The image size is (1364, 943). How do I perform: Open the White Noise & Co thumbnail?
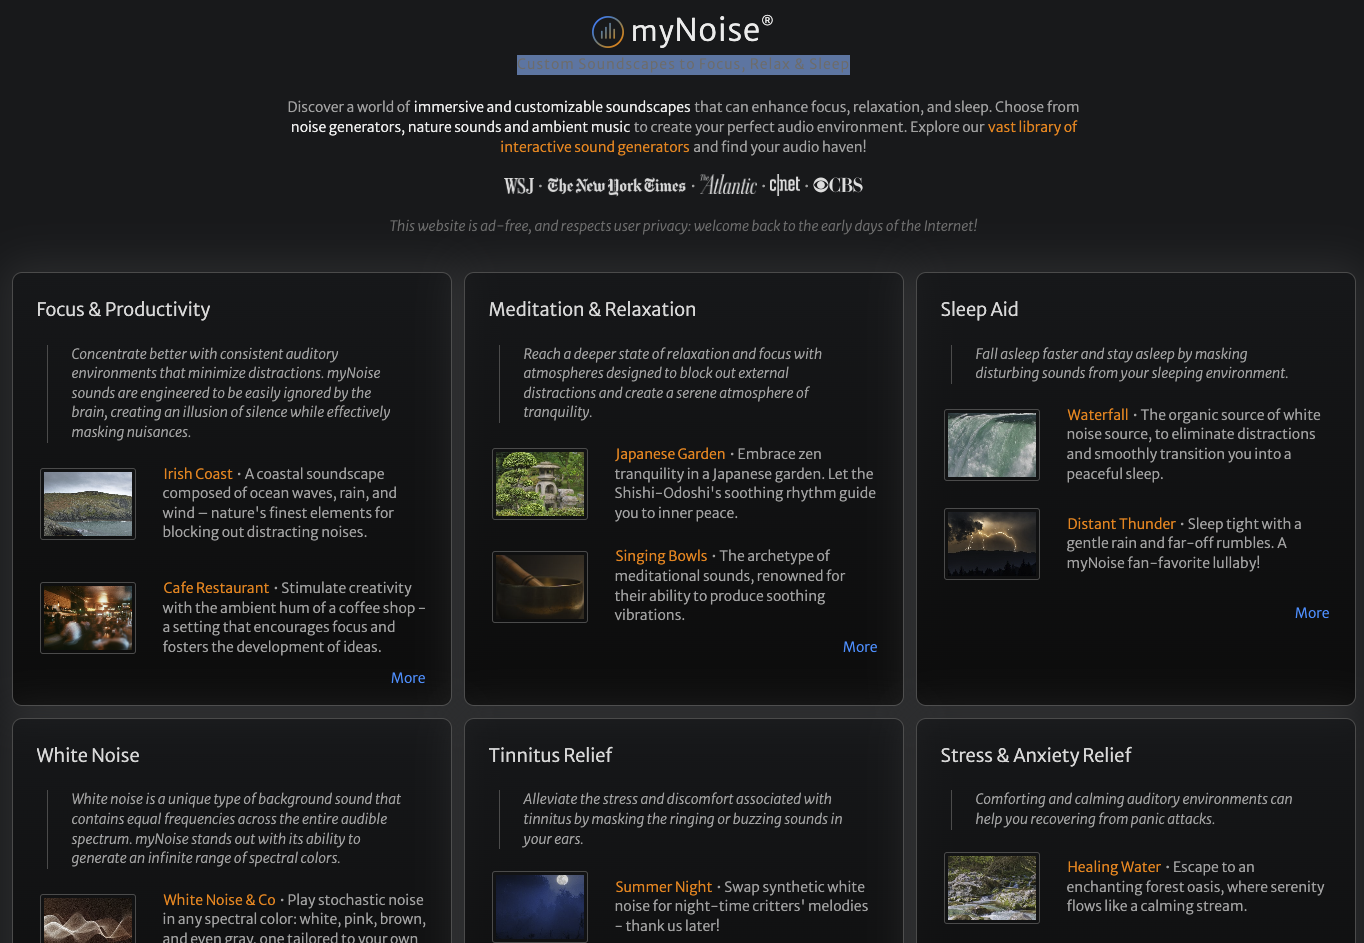coord(88,920)
